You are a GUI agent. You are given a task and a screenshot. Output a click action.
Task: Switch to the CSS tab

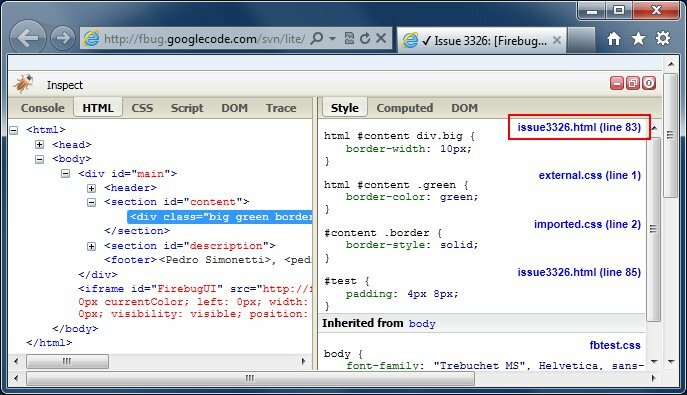pos(142,108)
